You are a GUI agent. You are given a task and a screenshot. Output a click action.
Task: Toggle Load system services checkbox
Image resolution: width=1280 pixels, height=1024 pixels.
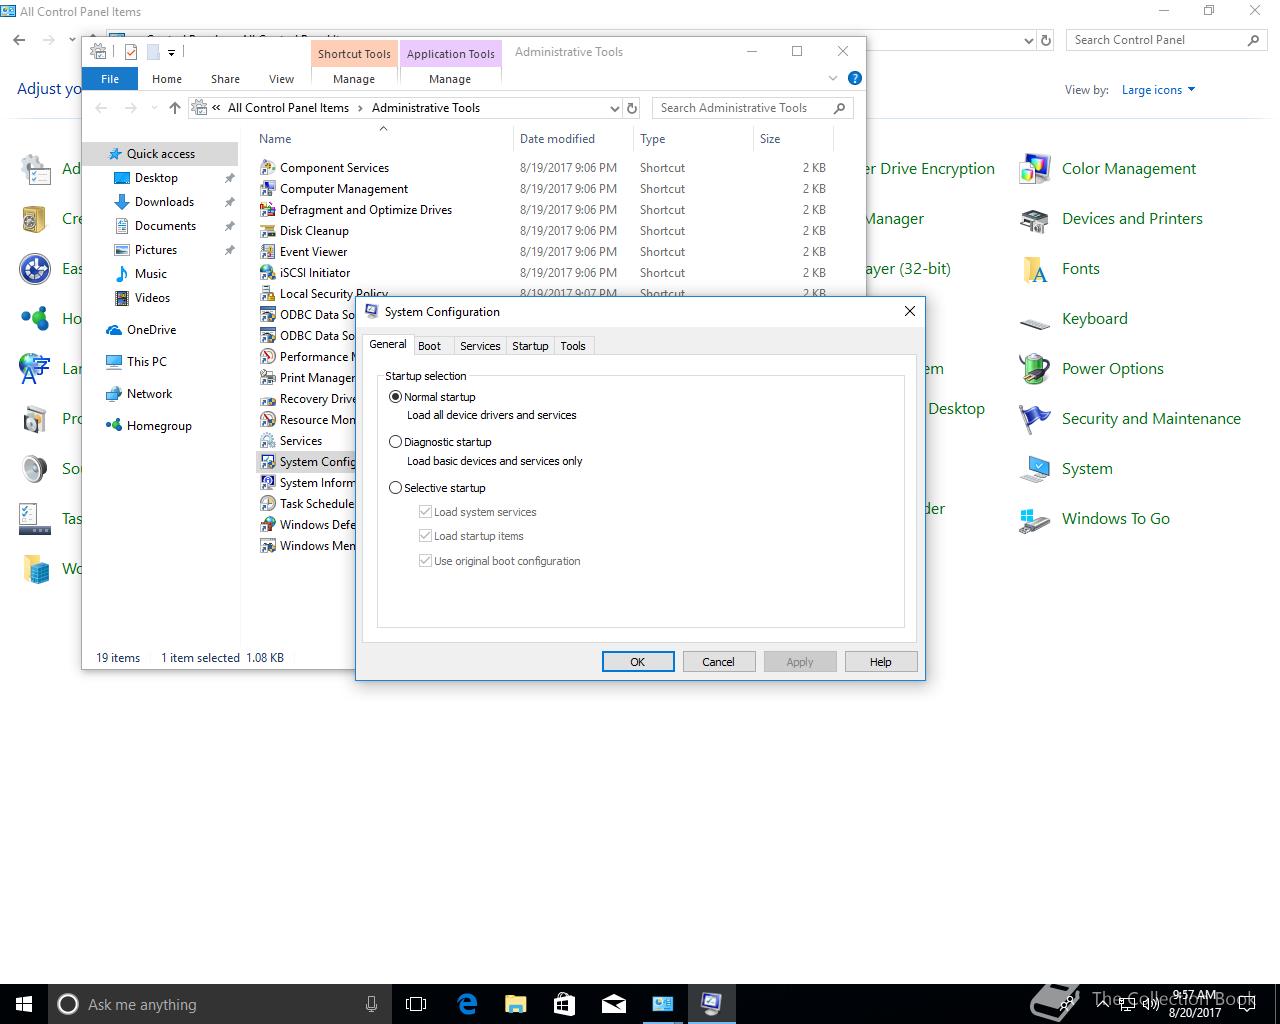[x=425, y=512]
